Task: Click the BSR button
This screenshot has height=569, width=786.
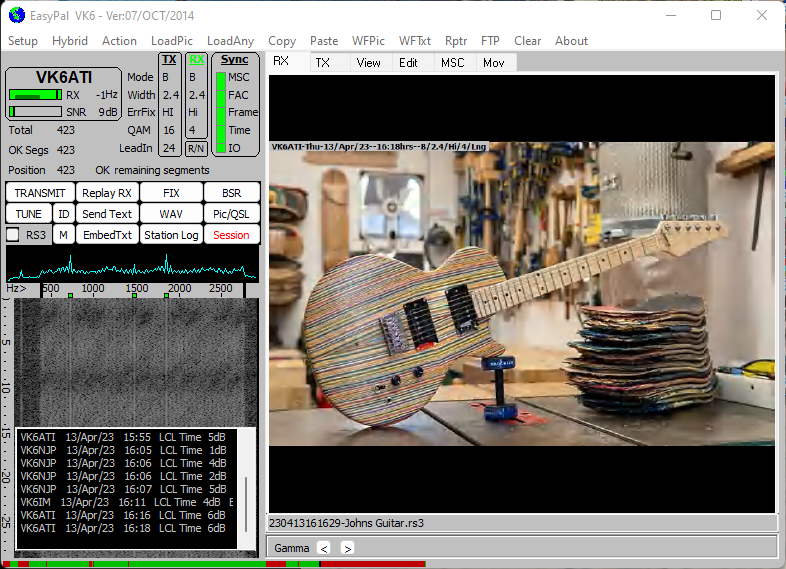Action: (231, 193)
